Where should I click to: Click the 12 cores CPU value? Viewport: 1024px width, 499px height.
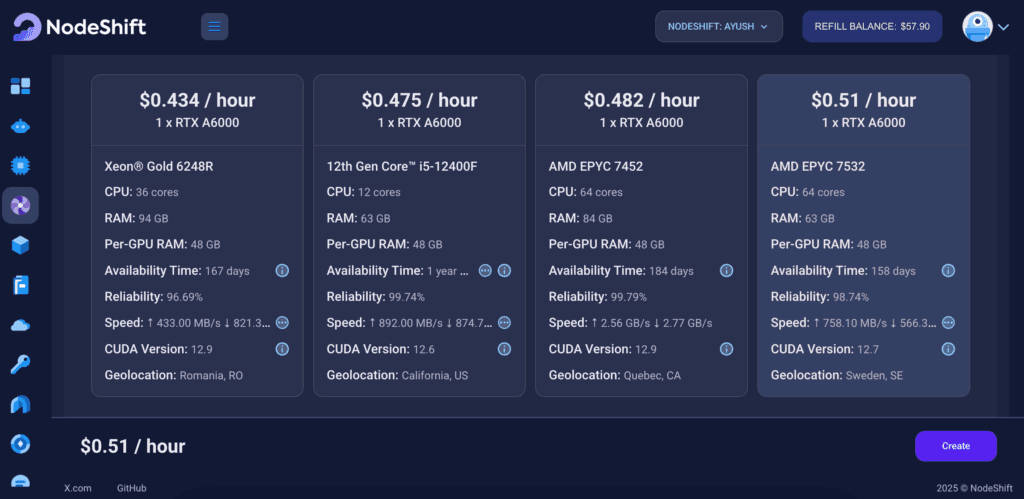click(379, 193)
